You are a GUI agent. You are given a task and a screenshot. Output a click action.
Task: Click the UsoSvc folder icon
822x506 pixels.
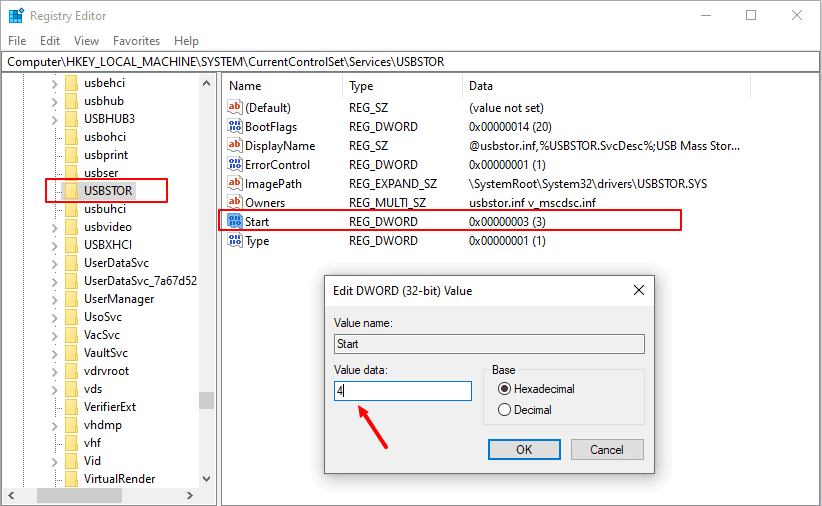pos(71,317)
